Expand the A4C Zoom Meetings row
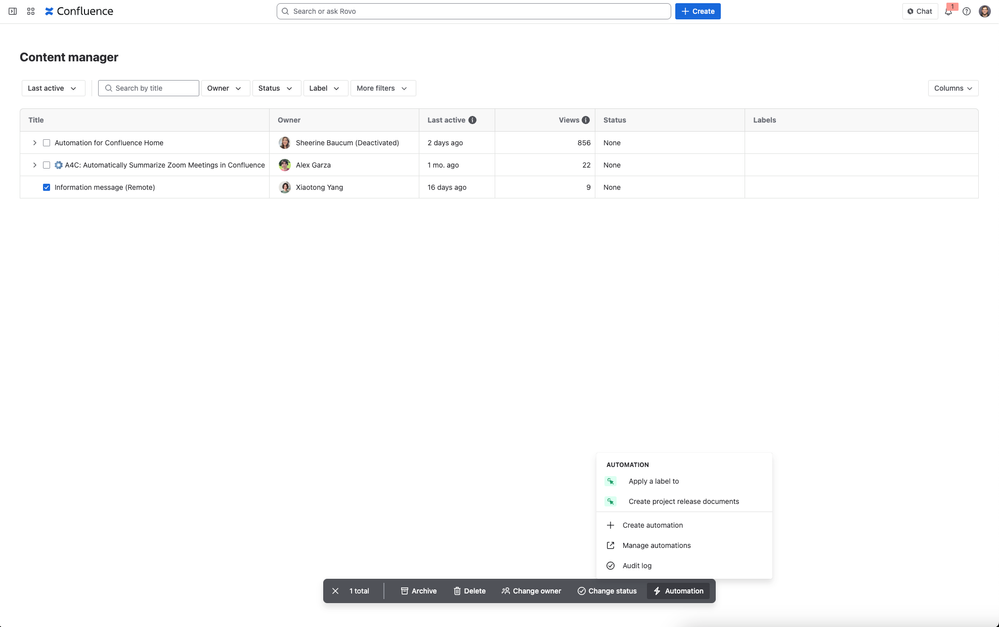 coord(34,165)
